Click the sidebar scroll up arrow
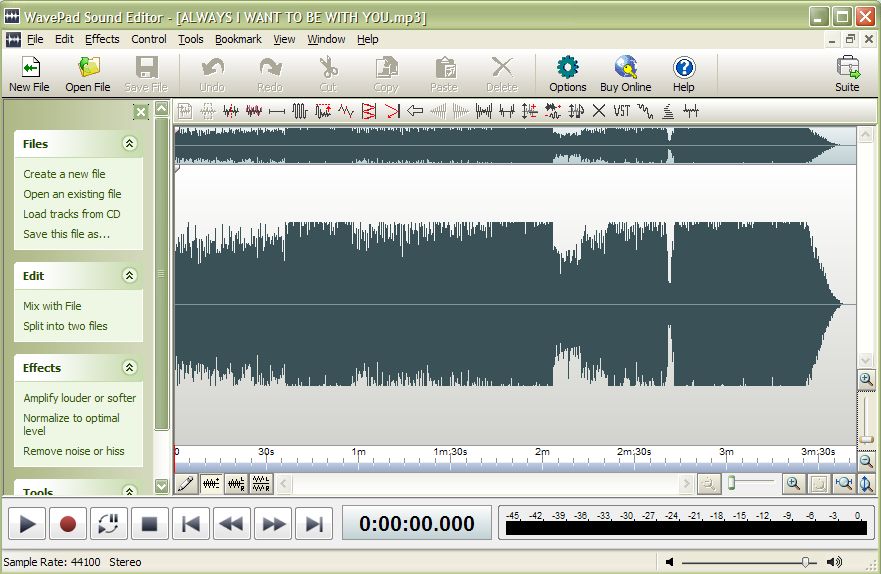Image resolution: width=881 pixels, height=574 pixels. (x=162, y=108)
